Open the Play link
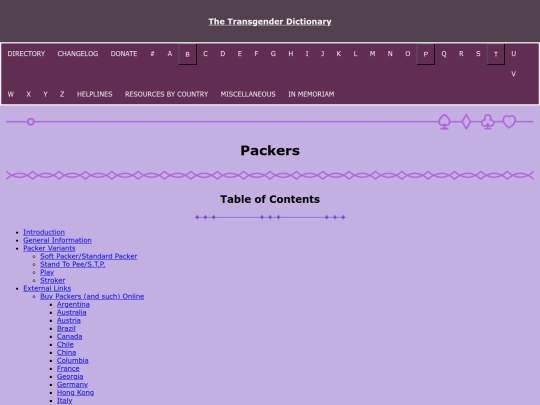The height and width of the screenshot is (405, 540). click(47, 272)
